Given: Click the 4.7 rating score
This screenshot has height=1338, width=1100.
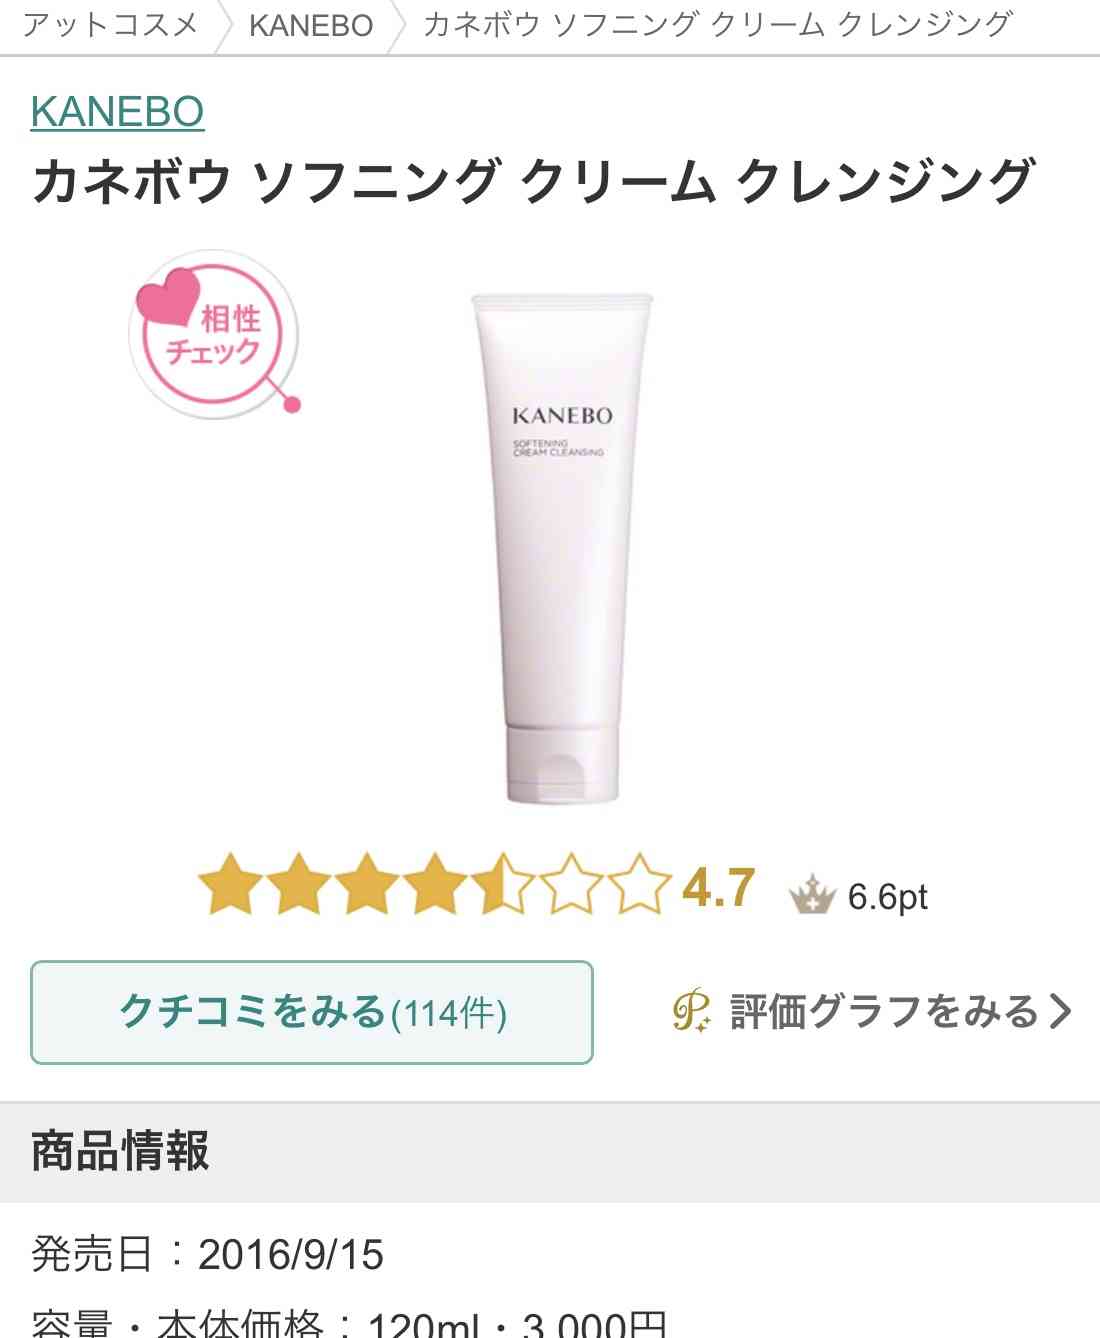Looking at the screenshot, I should tap(718, 888).
